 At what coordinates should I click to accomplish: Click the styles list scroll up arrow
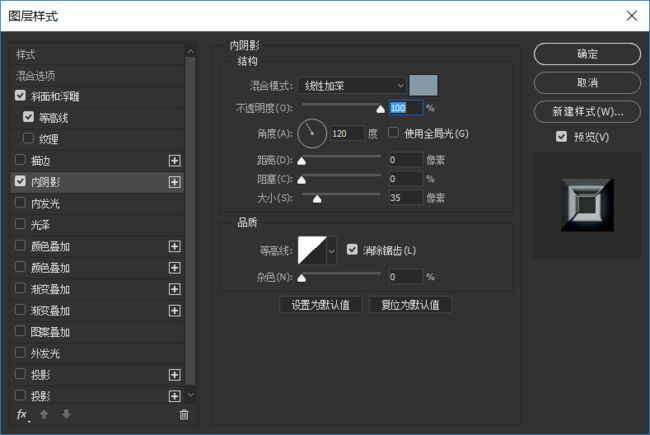190,51
